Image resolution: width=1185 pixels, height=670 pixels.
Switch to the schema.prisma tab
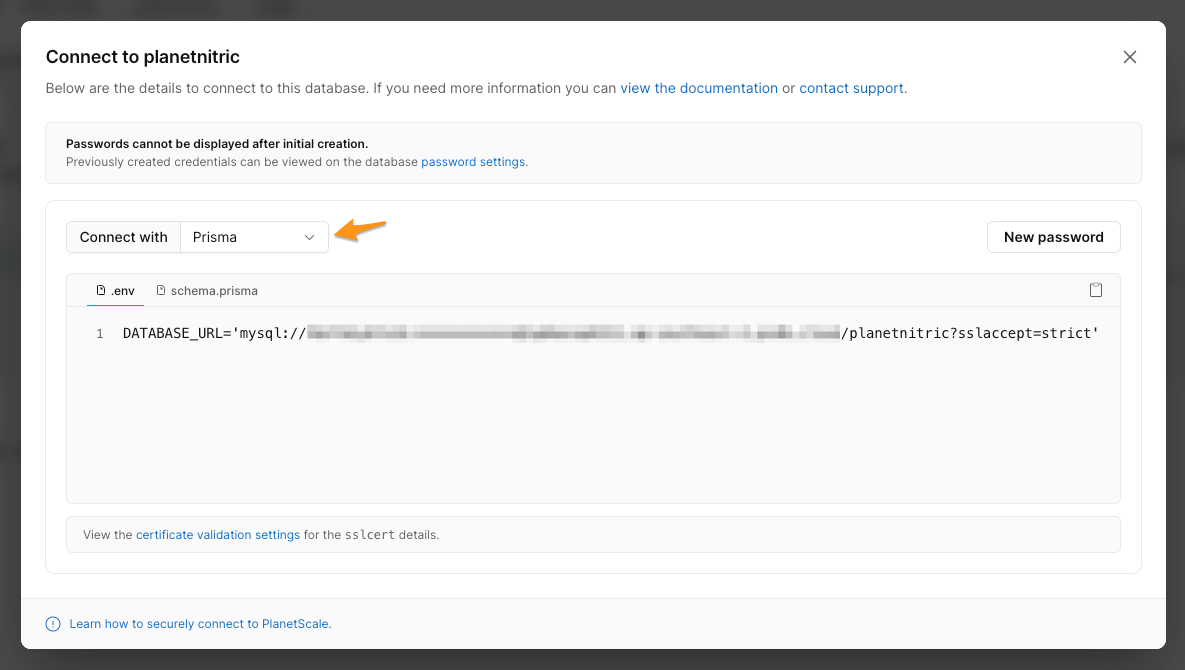coord(214,290)
